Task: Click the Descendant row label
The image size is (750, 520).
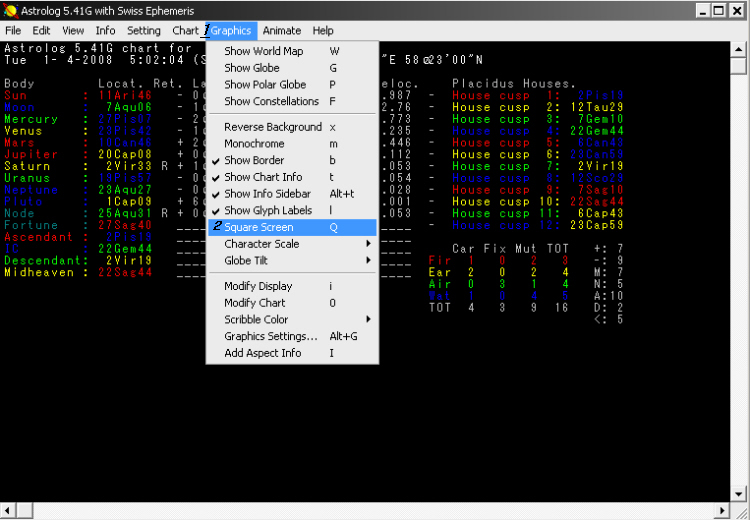Action: pos(43,261)
